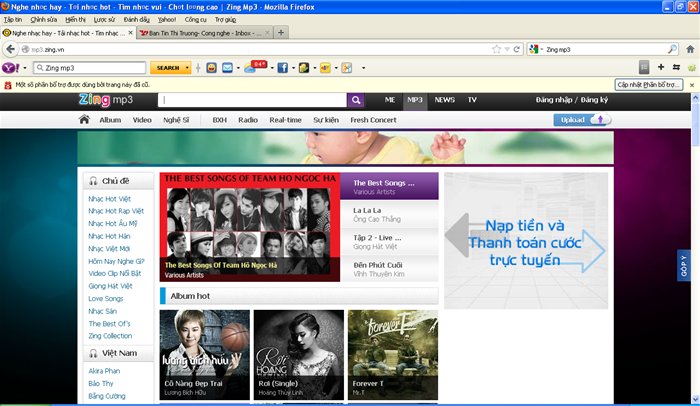Viewport: 700px width, 406px height.
Task: Select the TV tab in Zing header
Action: [472, 100]
